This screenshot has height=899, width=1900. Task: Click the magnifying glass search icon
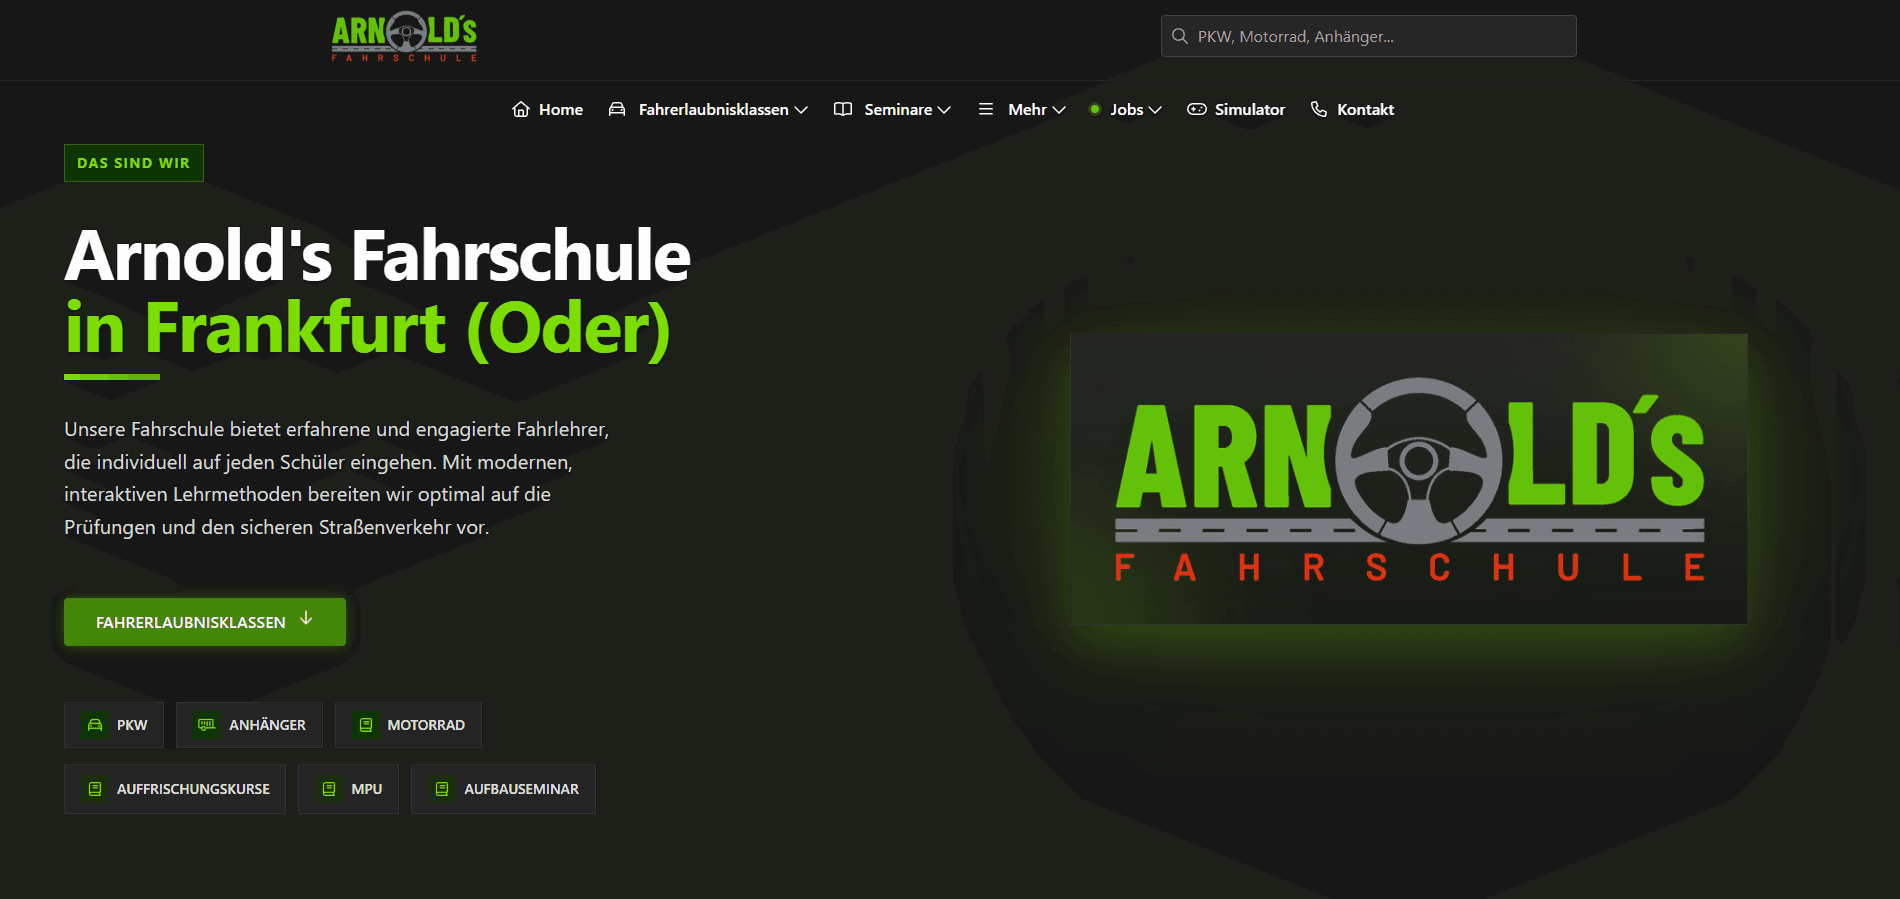click(1180, 36)
